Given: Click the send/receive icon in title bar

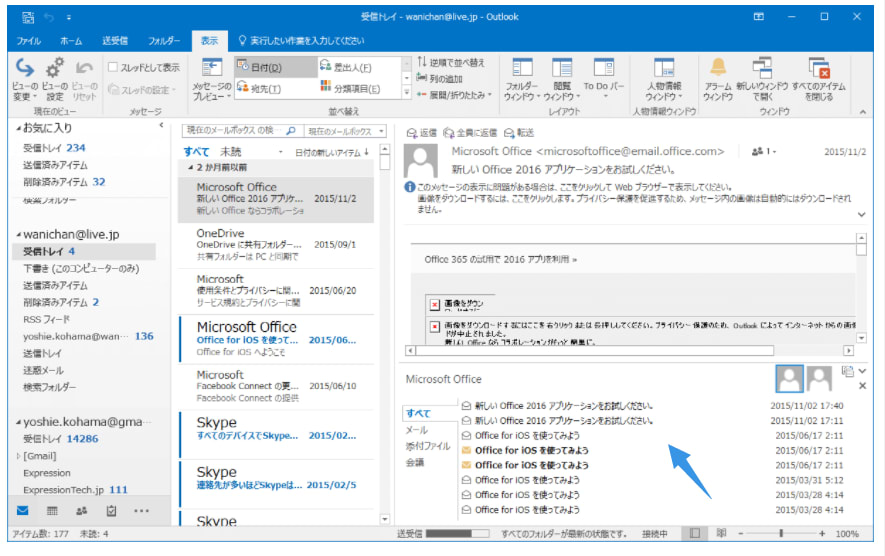Looking at the screenshot, I should coord(28,17).
